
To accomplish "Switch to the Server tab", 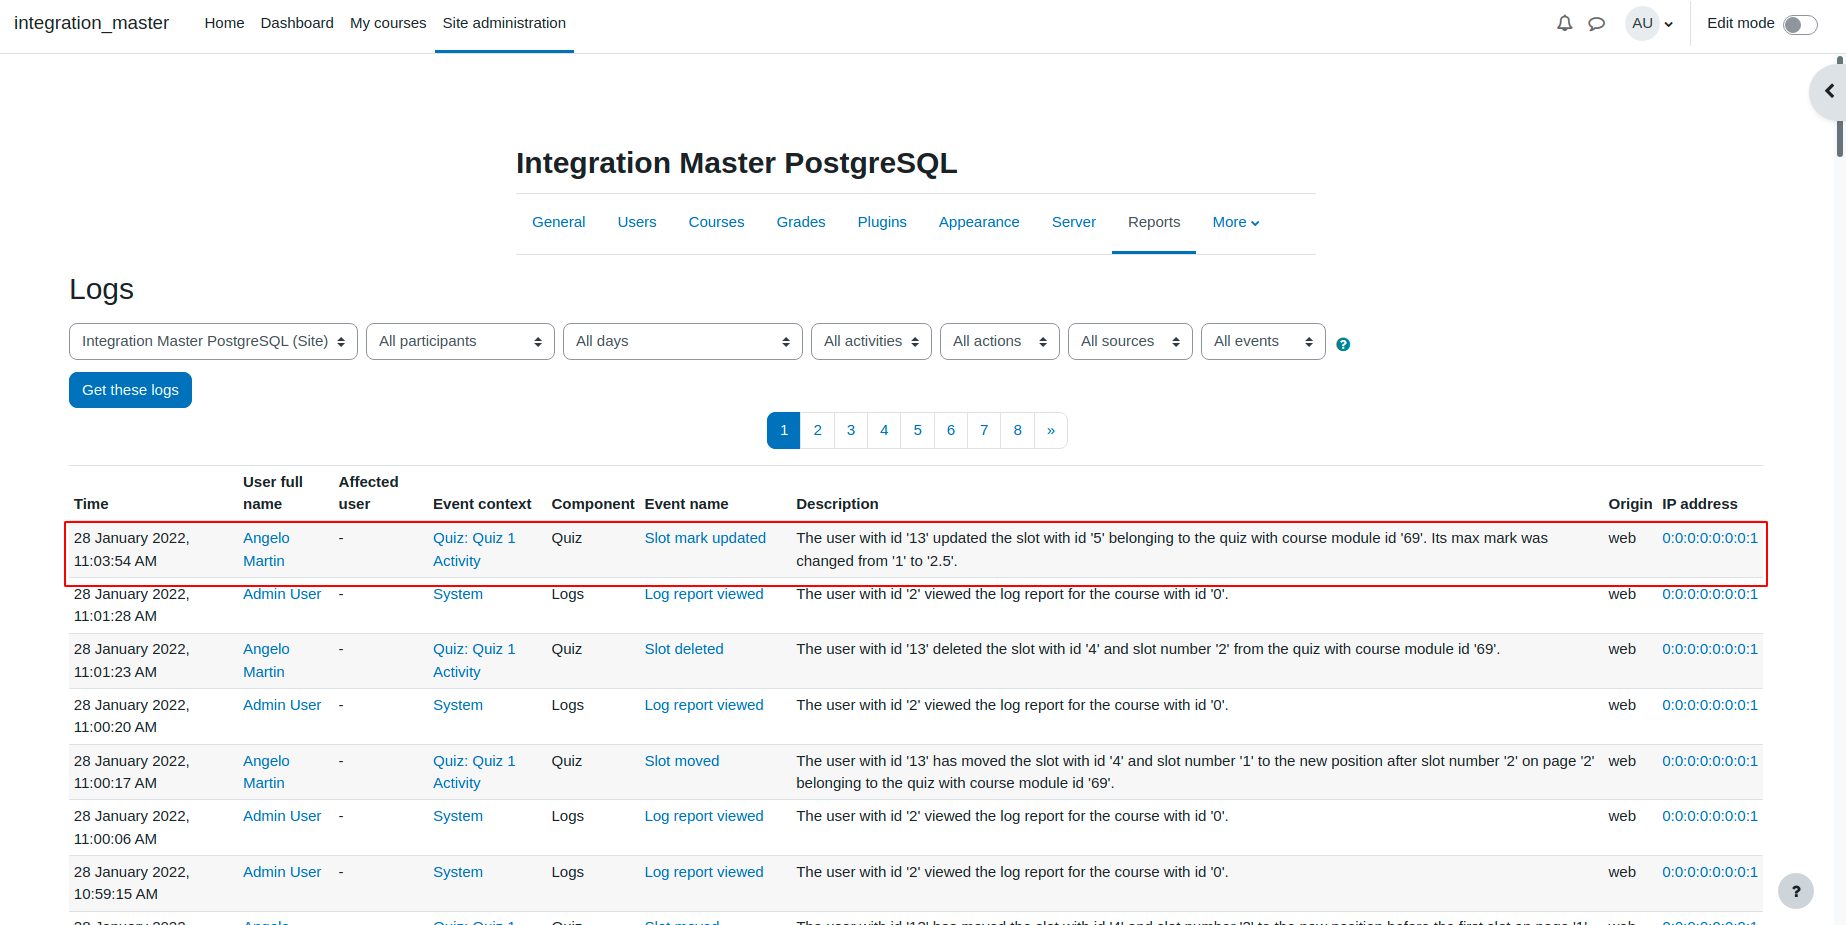I will point(1074,222).
